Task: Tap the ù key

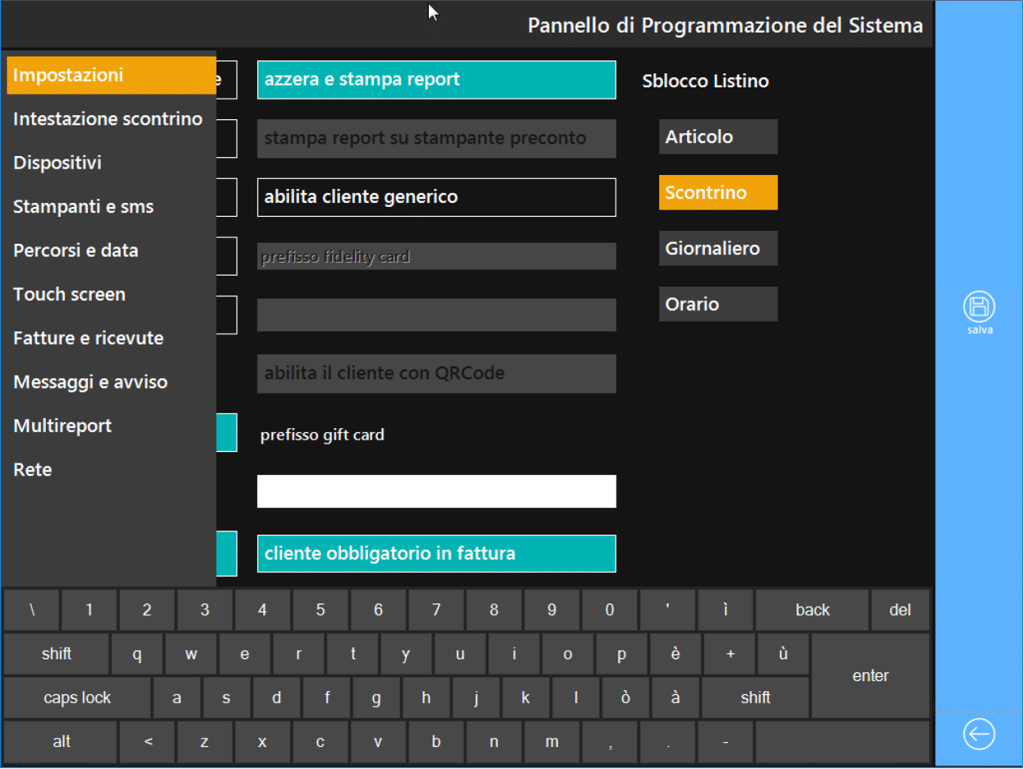Action: [783, 653]
